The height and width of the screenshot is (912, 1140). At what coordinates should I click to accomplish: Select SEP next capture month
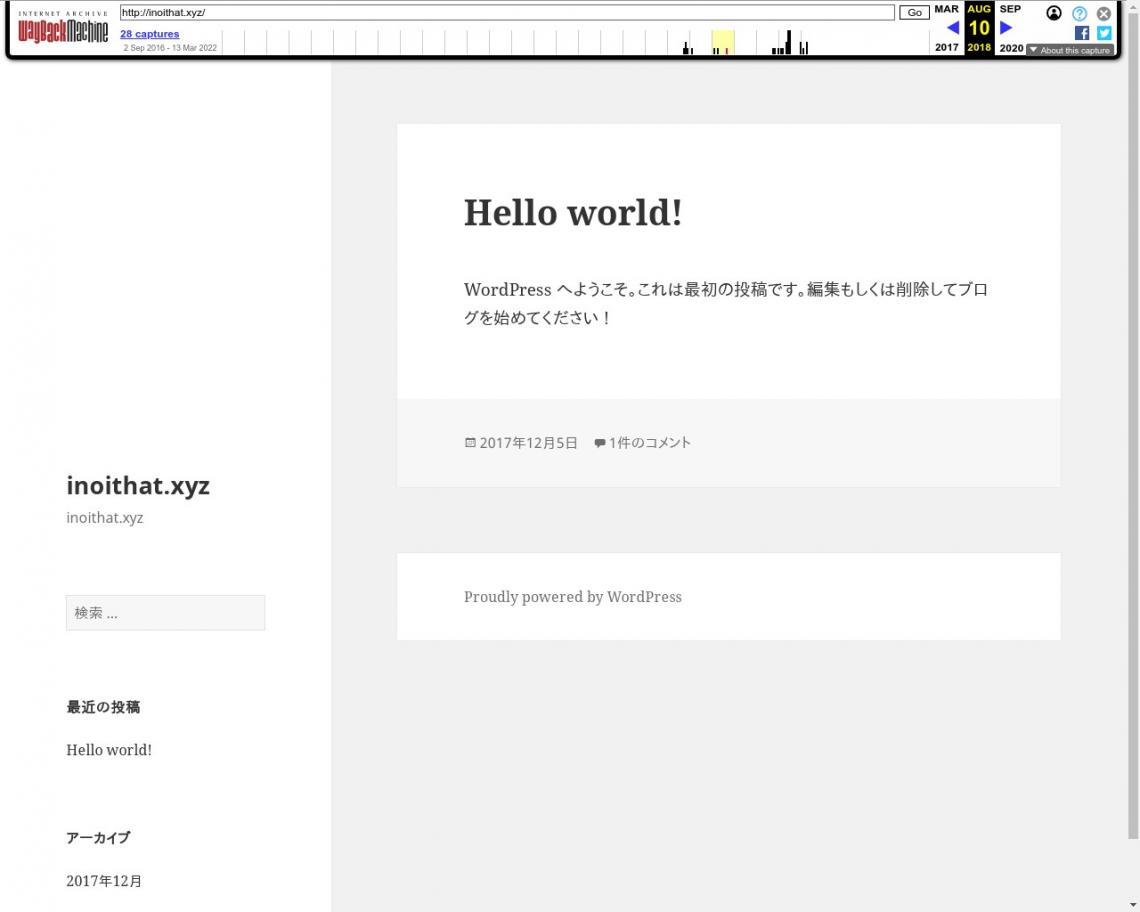point(1010,9)
